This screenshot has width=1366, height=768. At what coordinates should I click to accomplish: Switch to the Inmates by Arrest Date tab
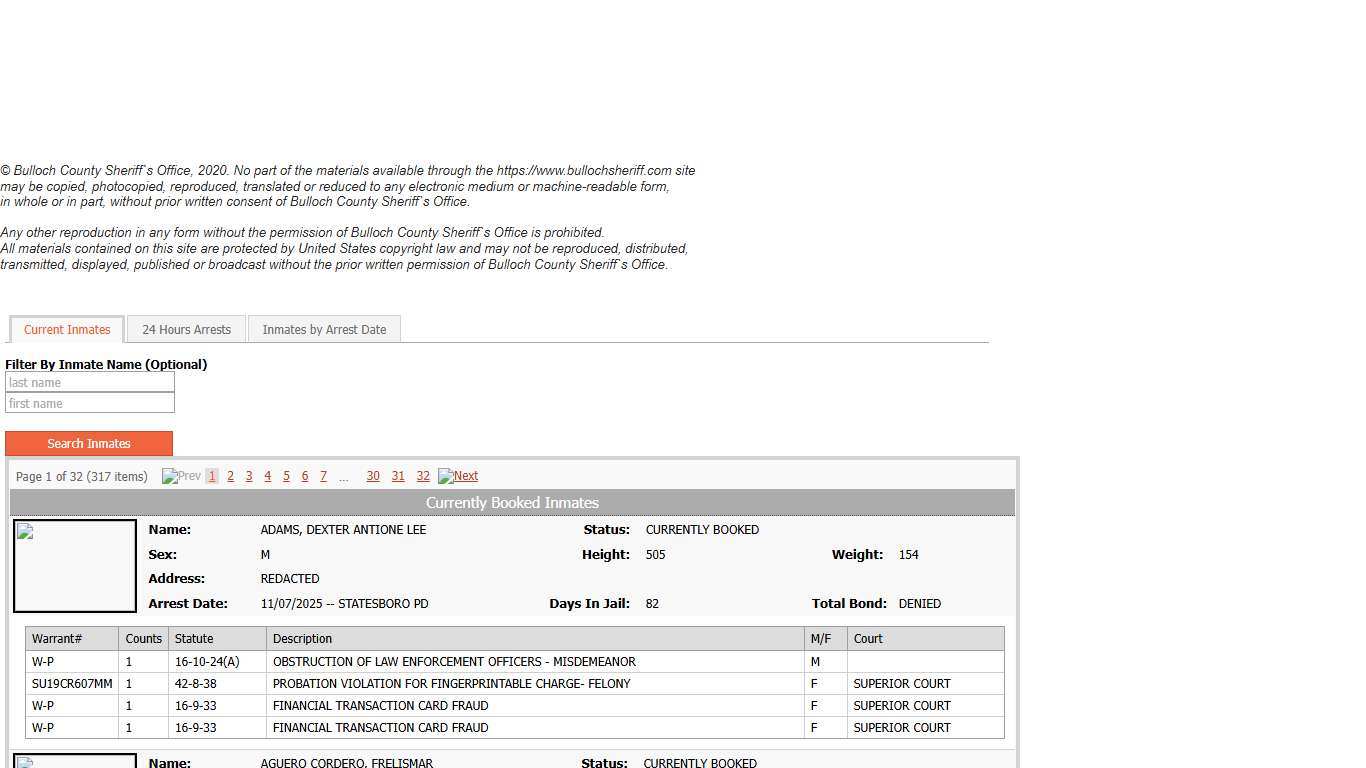(324, 329)
